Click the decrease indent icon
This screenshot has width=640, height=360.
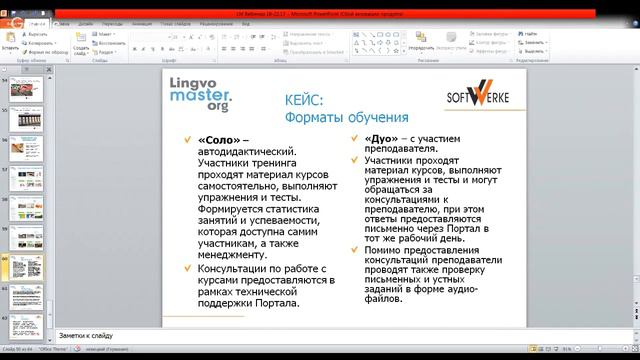[253, 37]
